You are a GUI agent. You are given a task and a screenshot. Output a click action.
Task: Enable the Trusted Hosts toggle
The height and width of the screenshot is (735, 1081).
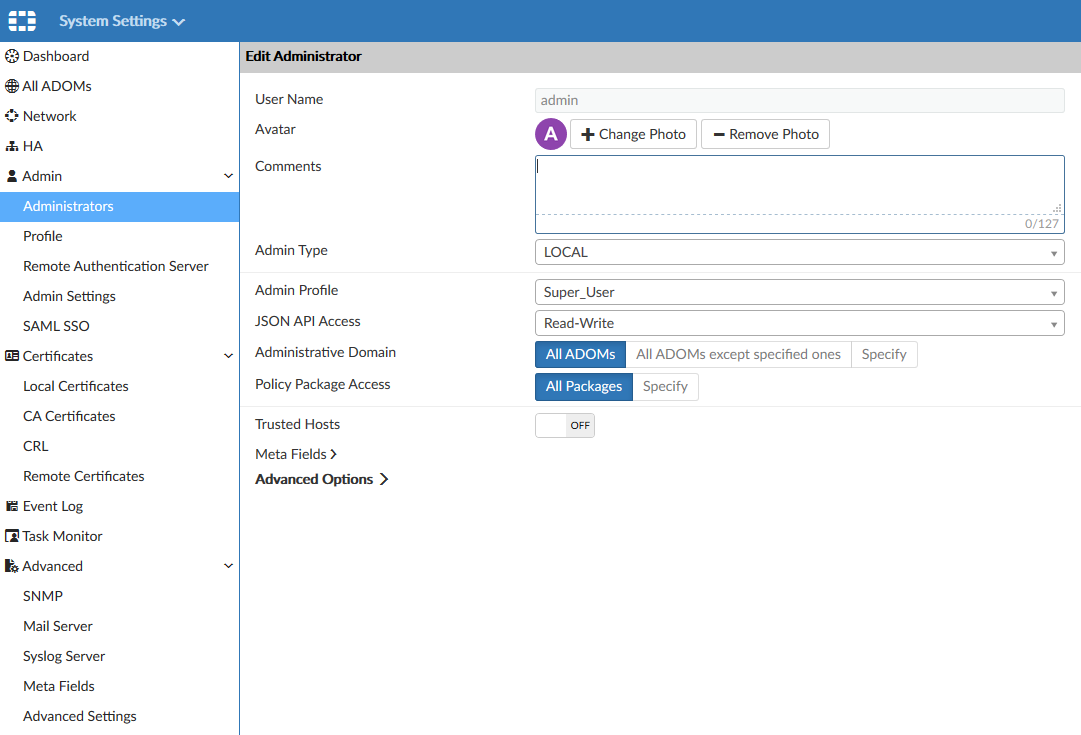[x=565, y=426]
